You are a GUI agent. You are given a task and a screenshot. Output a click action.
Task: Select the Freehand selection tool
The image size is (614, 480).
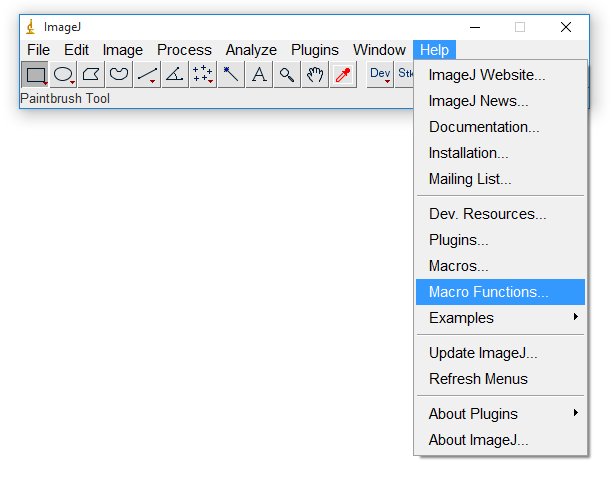[x=119, y=74]
